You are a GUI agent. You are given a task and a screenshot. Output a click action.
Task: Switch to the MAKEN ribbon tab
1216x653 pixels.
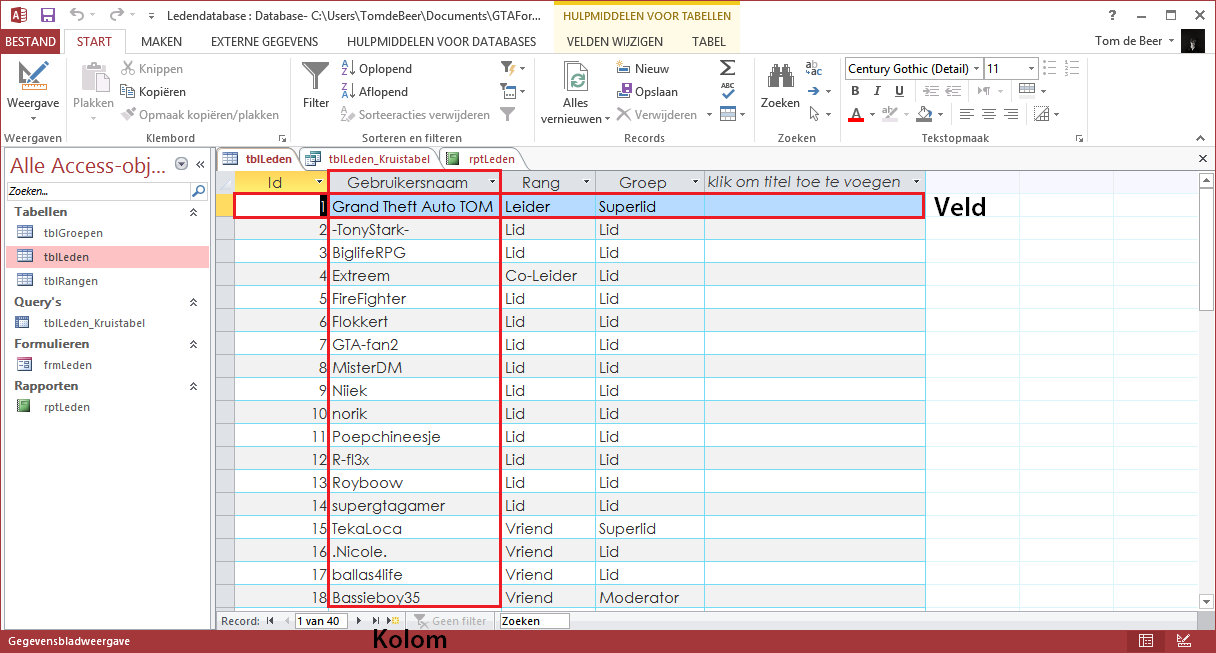161,41
